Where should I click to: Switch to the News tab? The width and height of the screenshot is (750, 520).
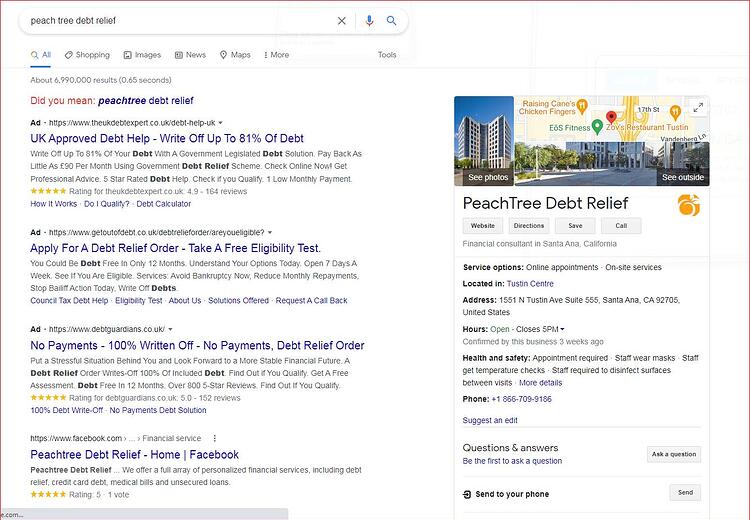click(190, 55)
